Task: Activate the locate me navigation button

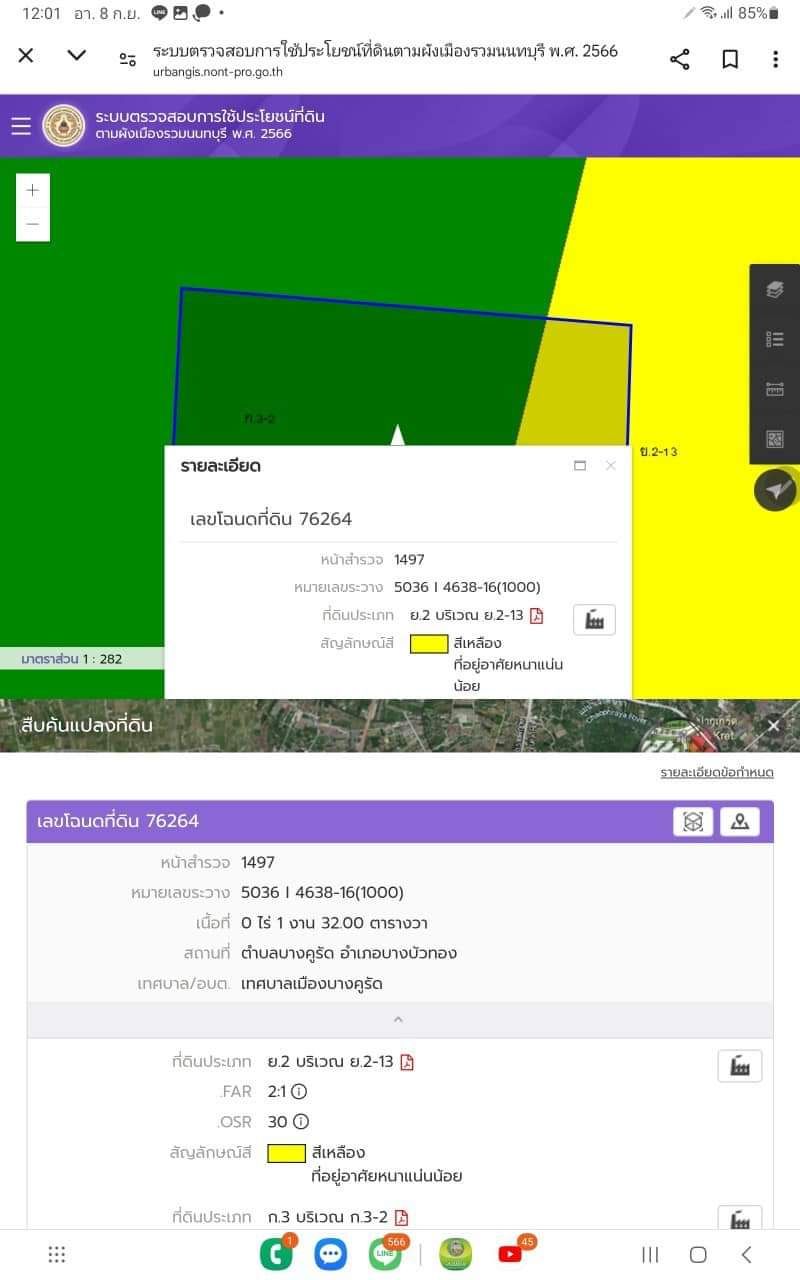Action: tap(776, 490)
